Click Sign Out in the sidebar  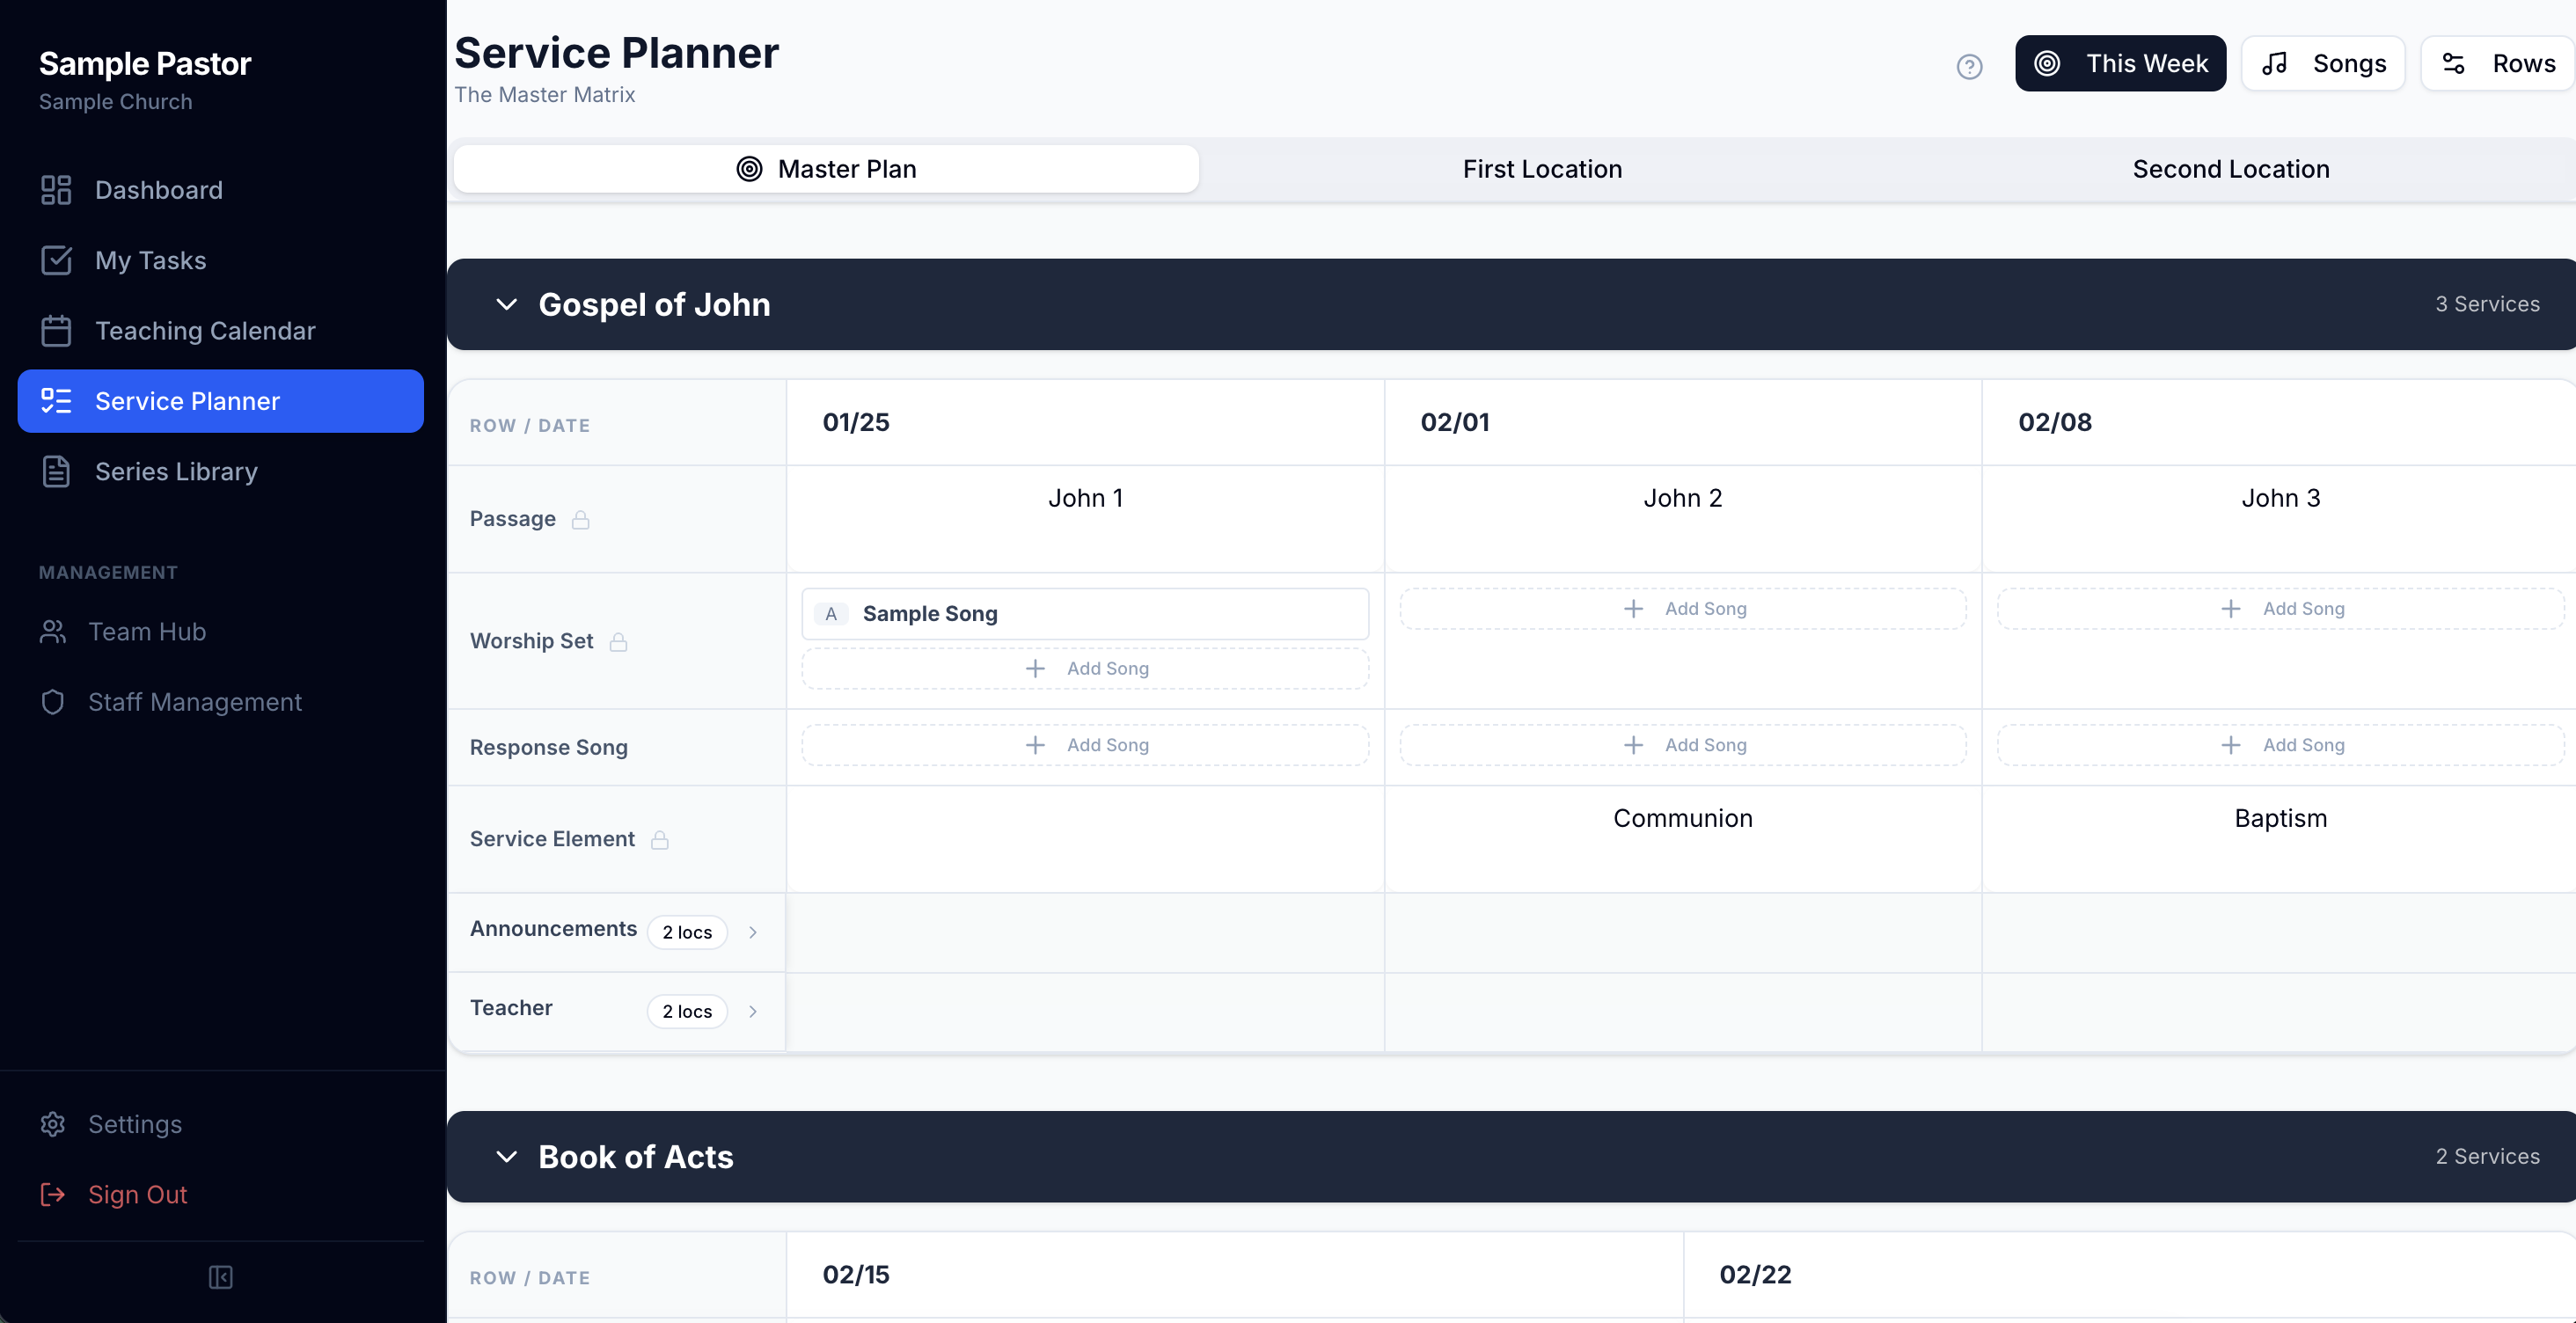tap(137, 1194)
